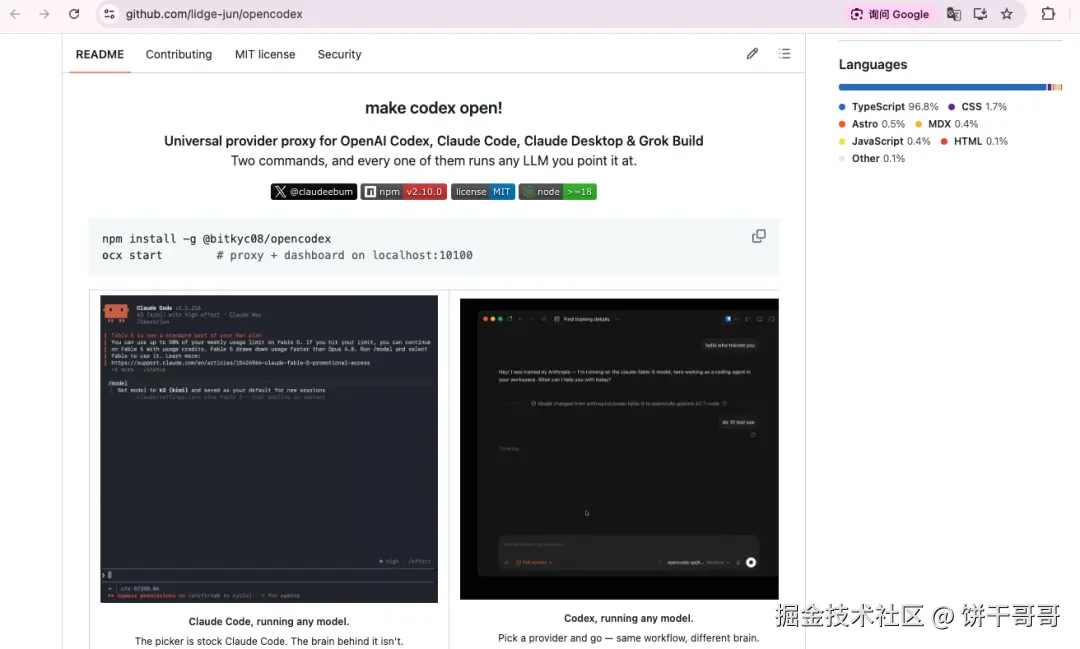The width and height of the screenshot is (1080, 649).
Task: Click the @claudeebum X badge
Action: 313,192
